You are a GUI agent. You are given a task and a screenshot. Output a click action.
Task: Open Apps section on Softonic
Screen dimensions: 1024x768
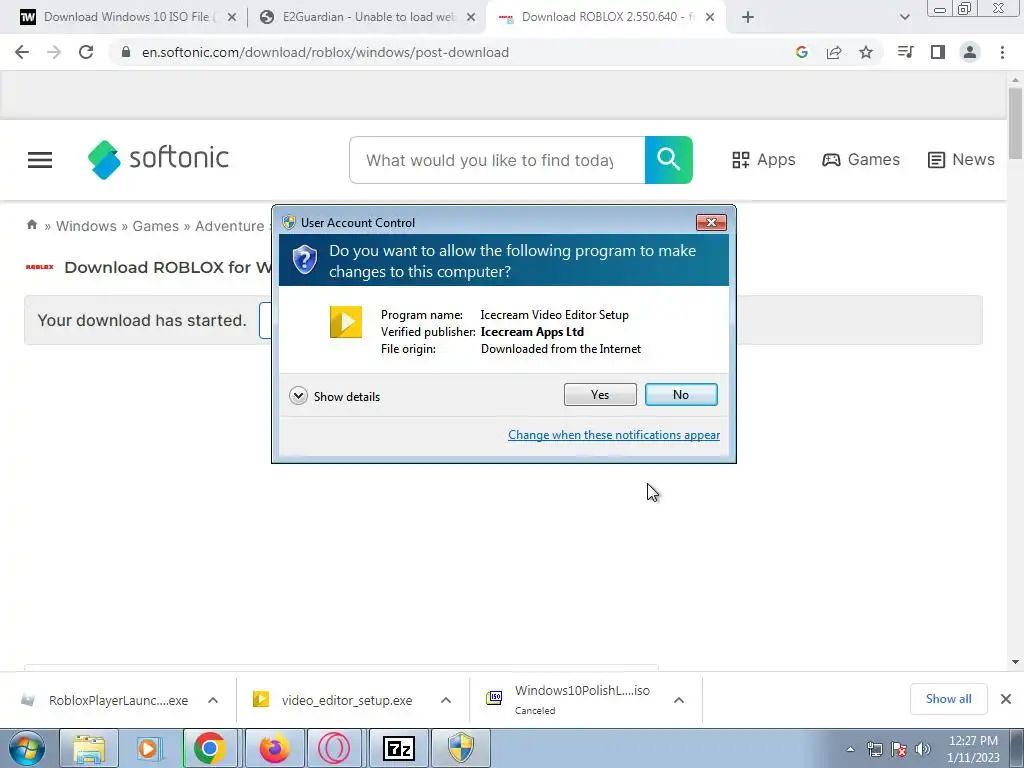tap(763, 160)
